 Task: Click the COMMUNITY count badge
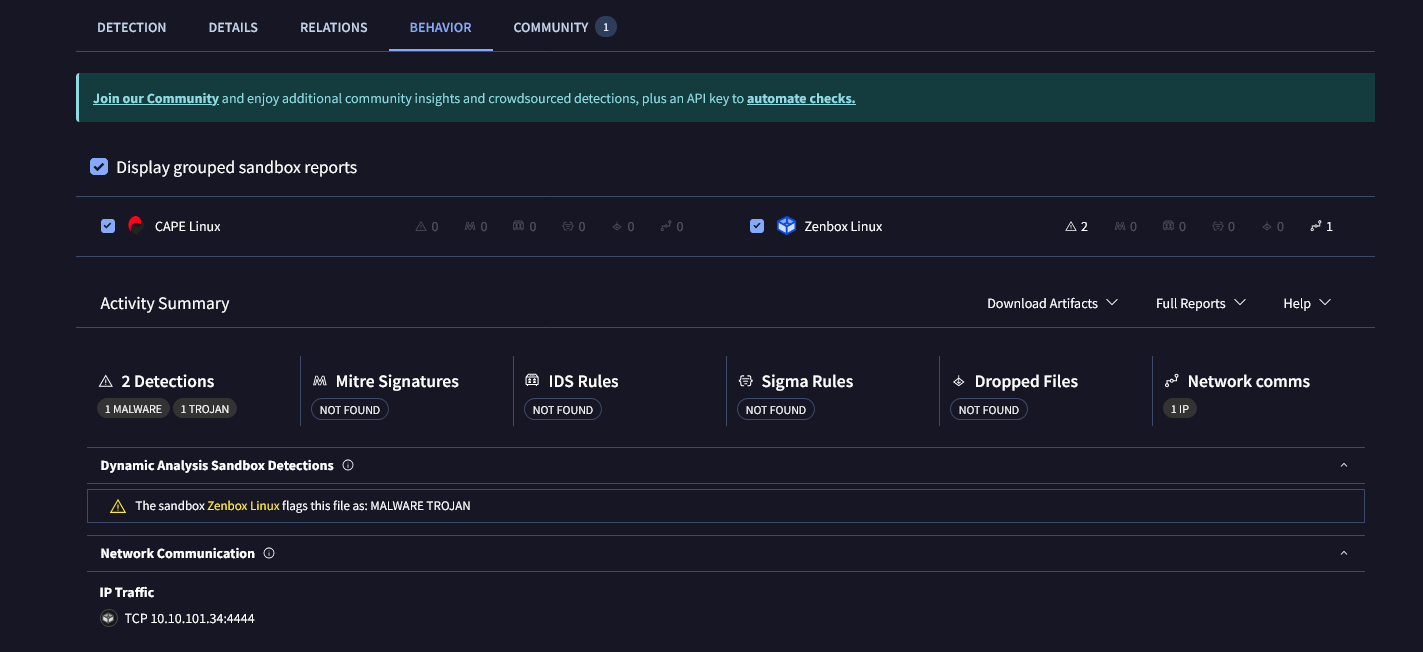(x=605, y=27)
